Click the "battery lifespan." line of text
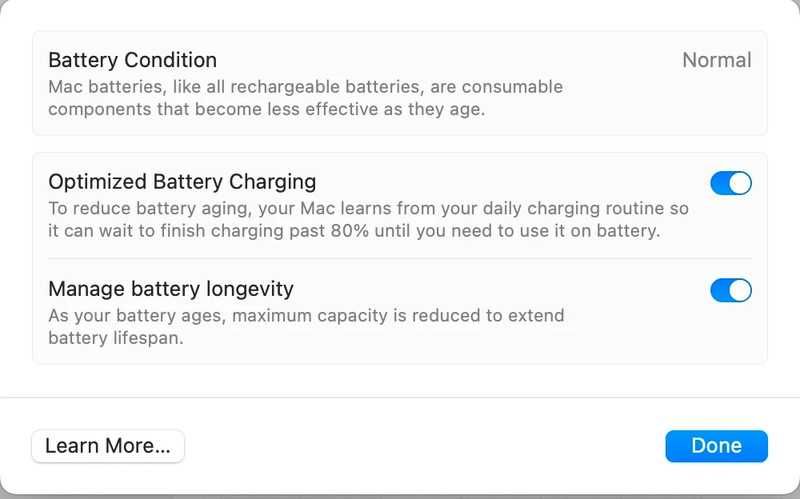Image resolution: width=800 pixels, height=499 pixels. (x=116, y=338)
